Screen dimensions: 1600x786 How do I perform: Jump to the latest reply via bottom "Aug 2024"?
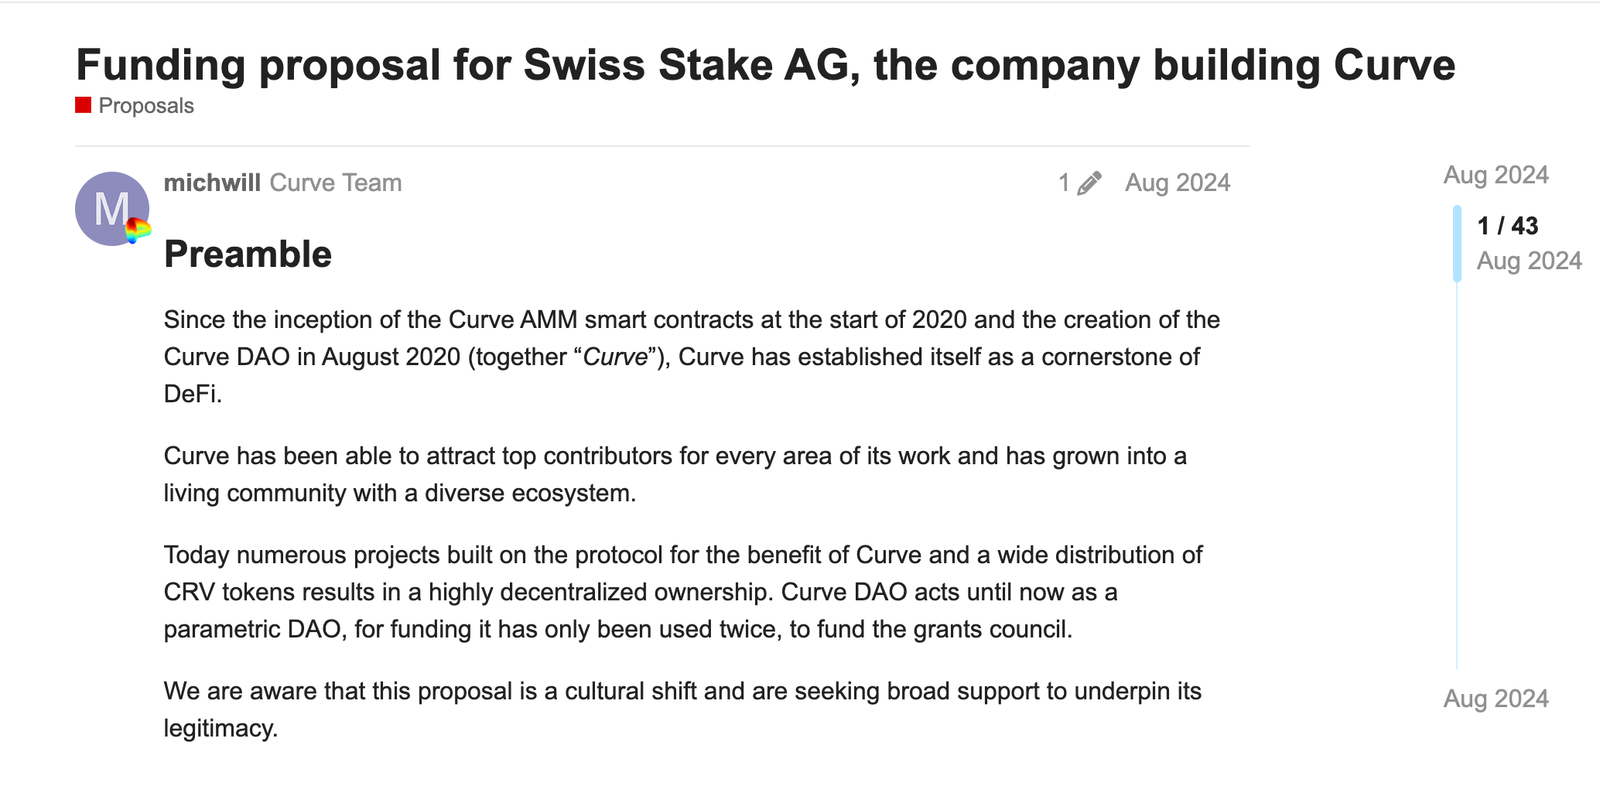(1495, 699)
